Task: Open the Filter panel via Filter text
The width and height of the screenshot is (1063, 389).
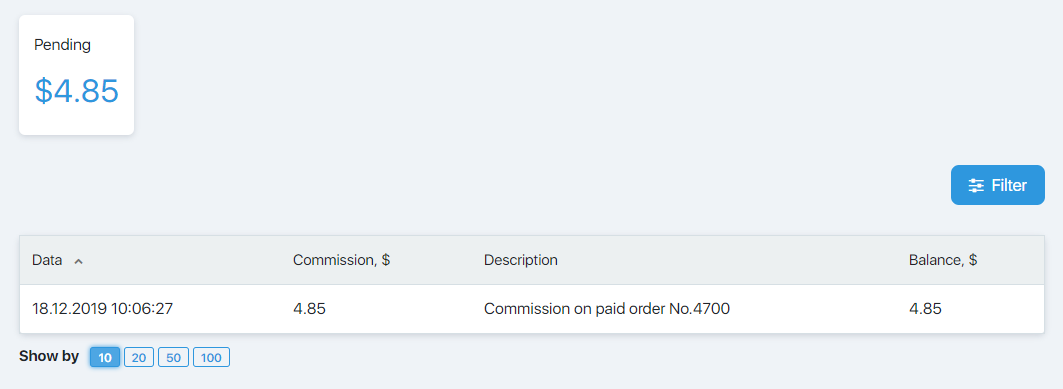Action: click(1009, 185)
